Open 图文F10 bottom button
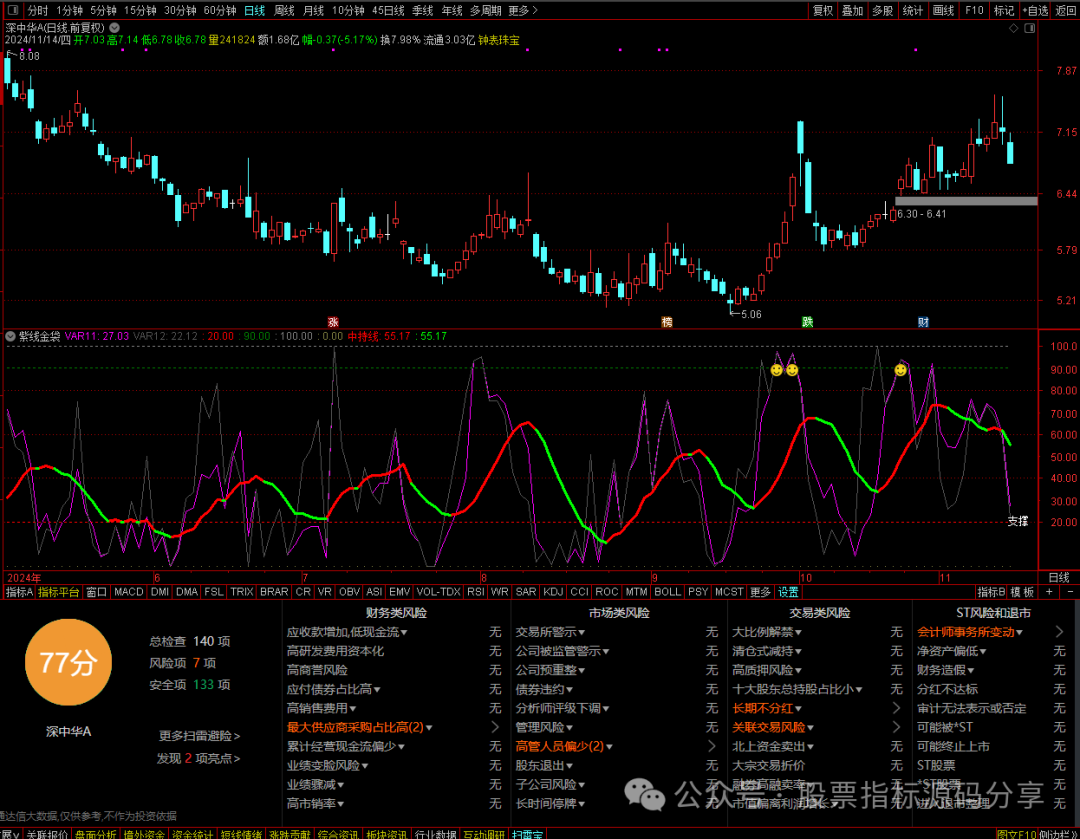This screenshot has width=1080, height=839. tap(1016, 834)
